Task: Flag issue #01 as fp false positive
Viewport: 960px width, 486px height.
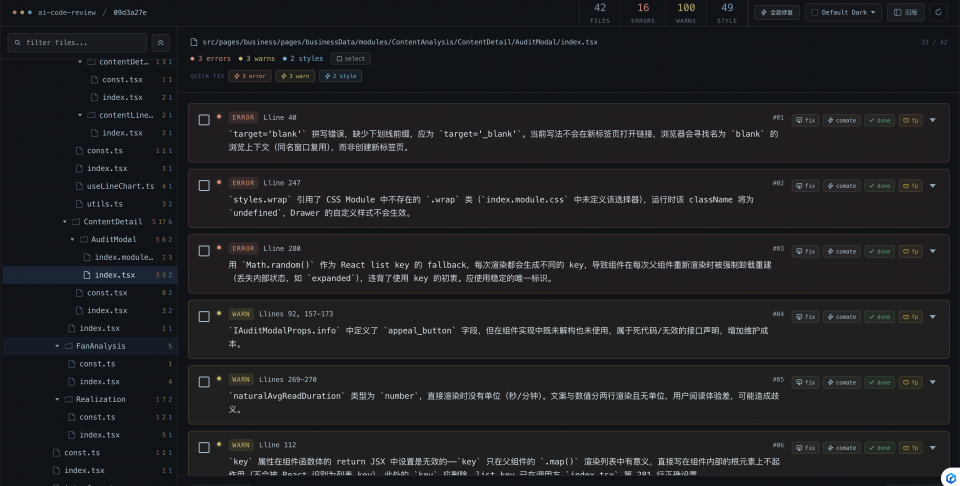Action: click(x=910, y=121)
